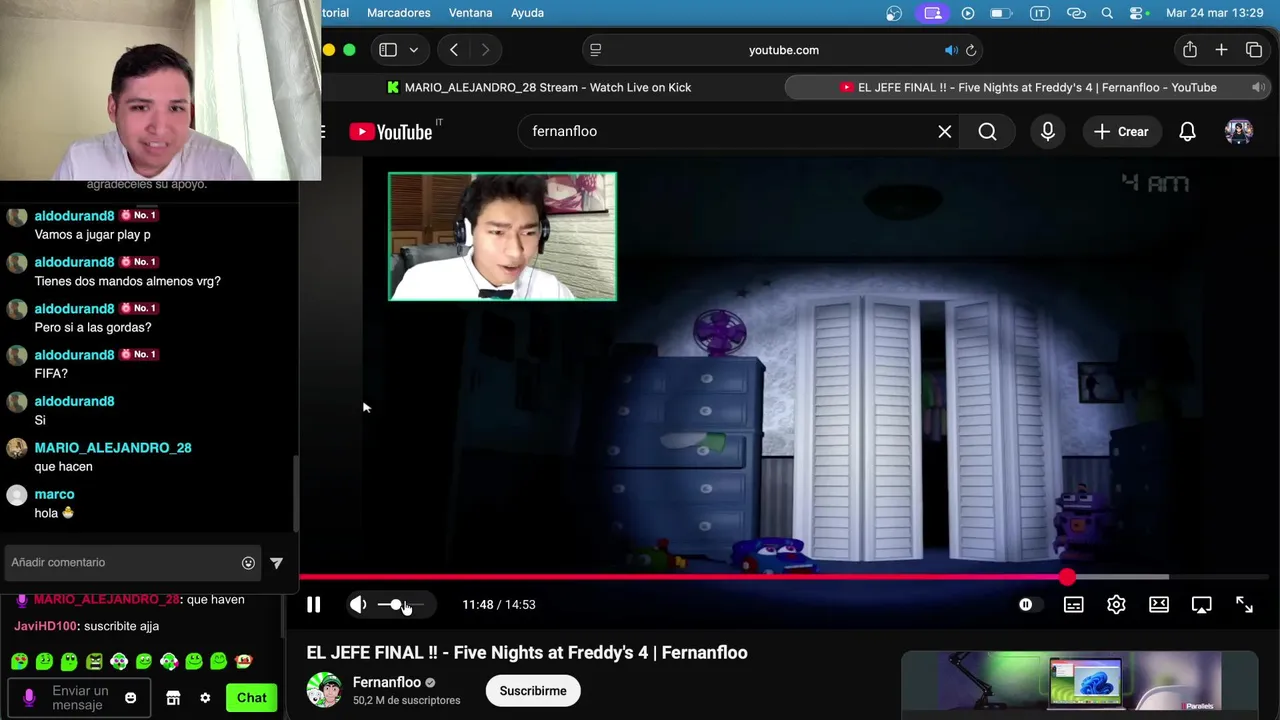Go back in Safari history
Image resolution: width=1280 pixels, height=720 pixels.
pos(454,50)
